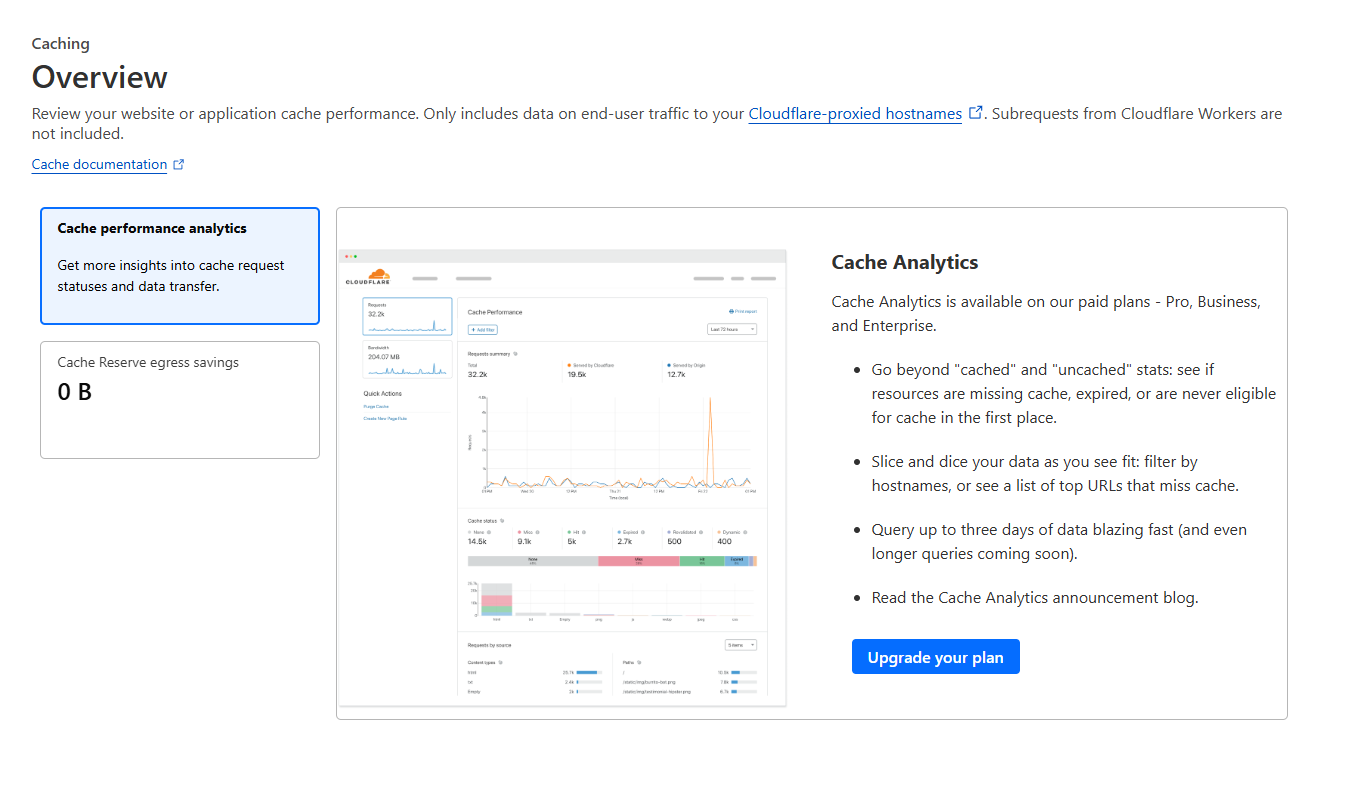
Task: Click the 'Slice and dice your data' bullet
Action: pyautogui.click(x=1055, y=474)
